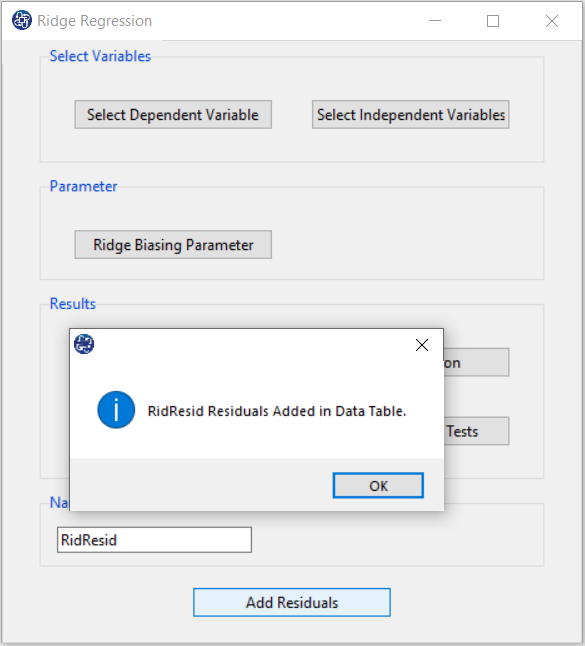Click the Ridge Regression app icon in title bar
The image size is (585, 646).
(21, 20)
